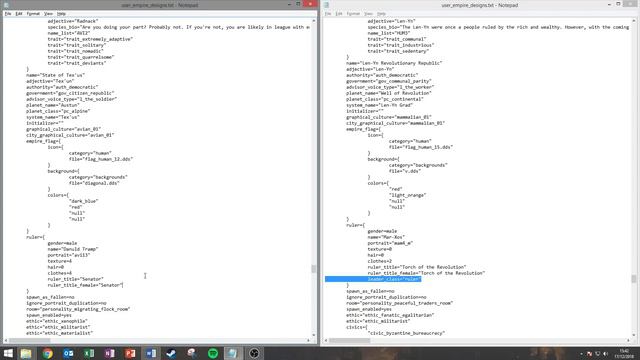Click left window scroll-left arrow
This screenshot has height=360, width=640.
(6, 340)
